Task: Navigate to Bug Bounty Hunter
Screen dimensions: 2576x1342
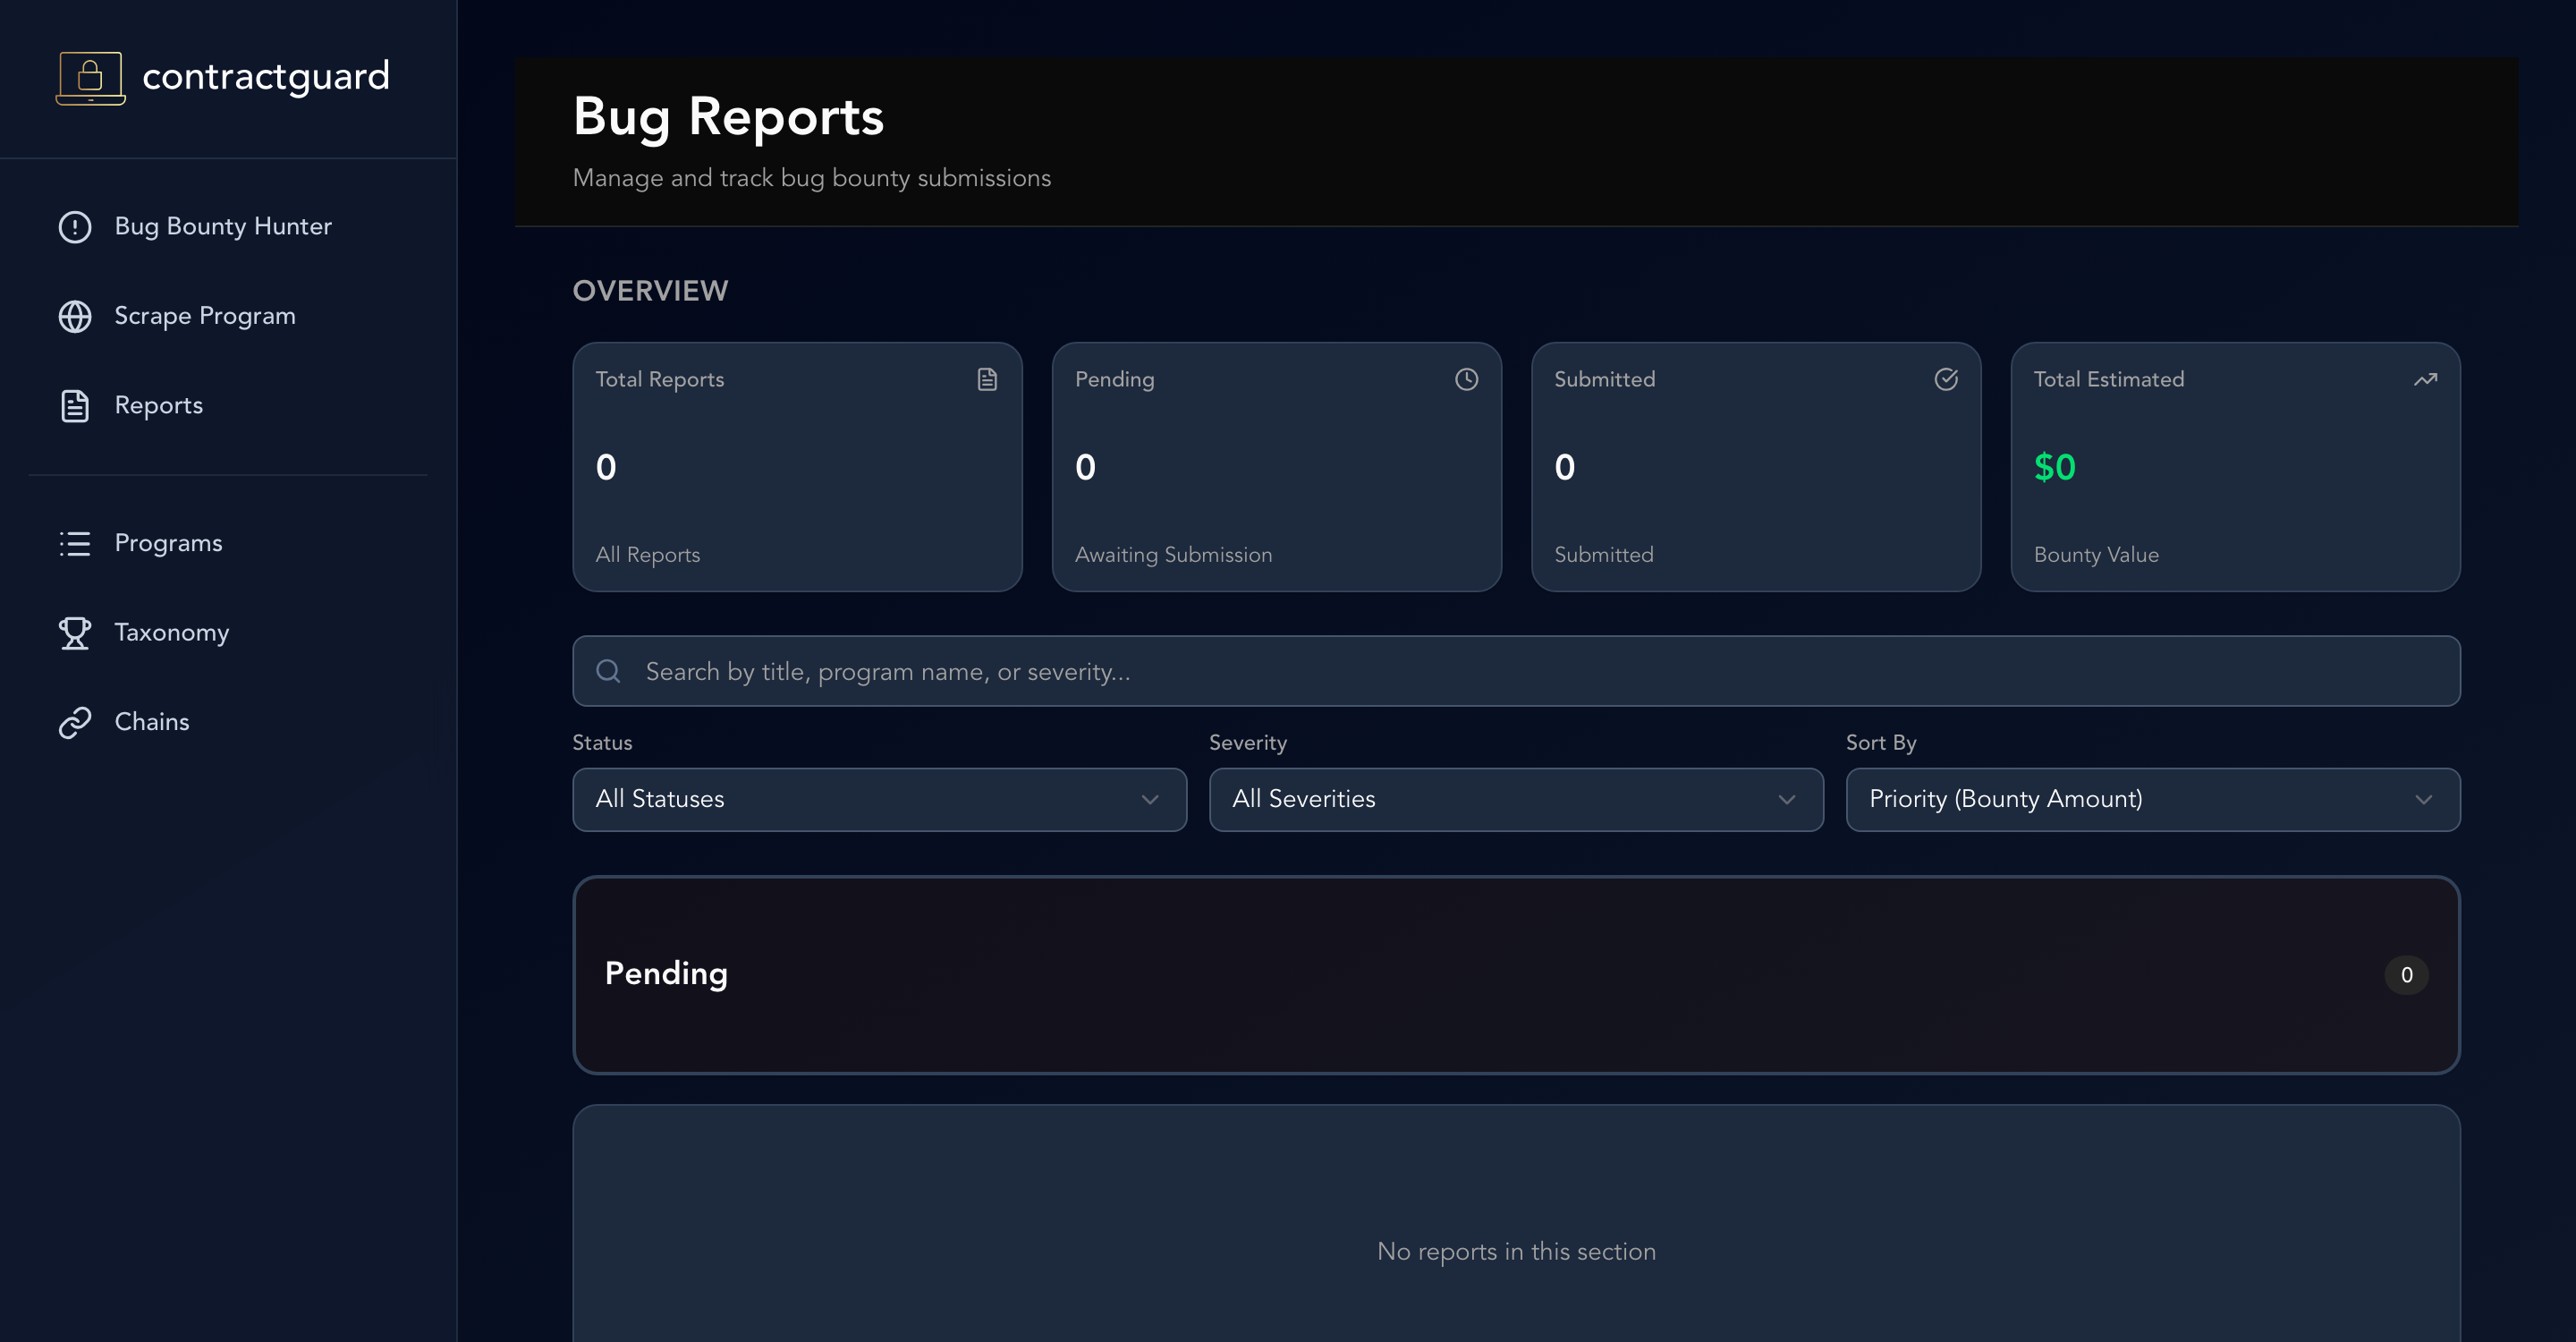Action: (223, 227)
